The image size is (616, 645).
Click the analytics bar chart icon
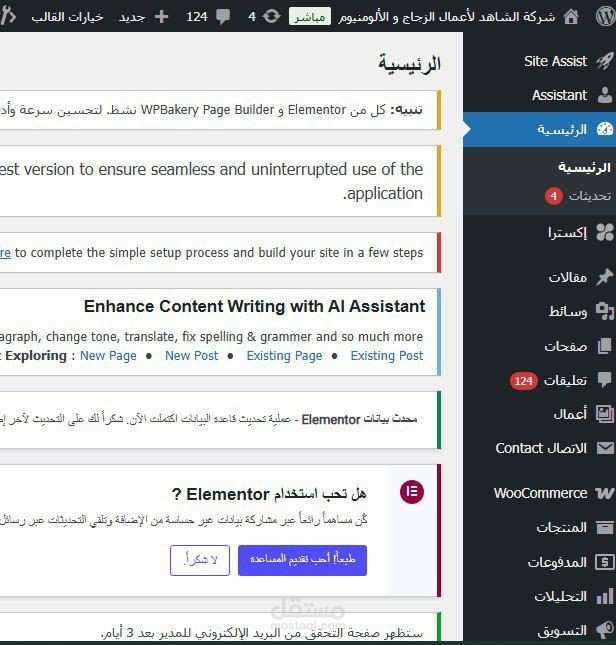click(x=605, y=596)
